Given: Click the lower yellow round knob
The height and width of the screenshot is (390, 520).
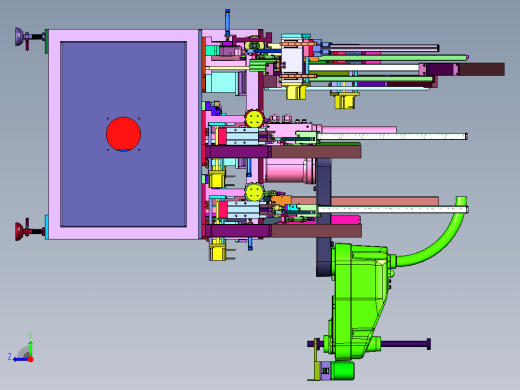Looking at the screenshot, I should tap(255, 192).
